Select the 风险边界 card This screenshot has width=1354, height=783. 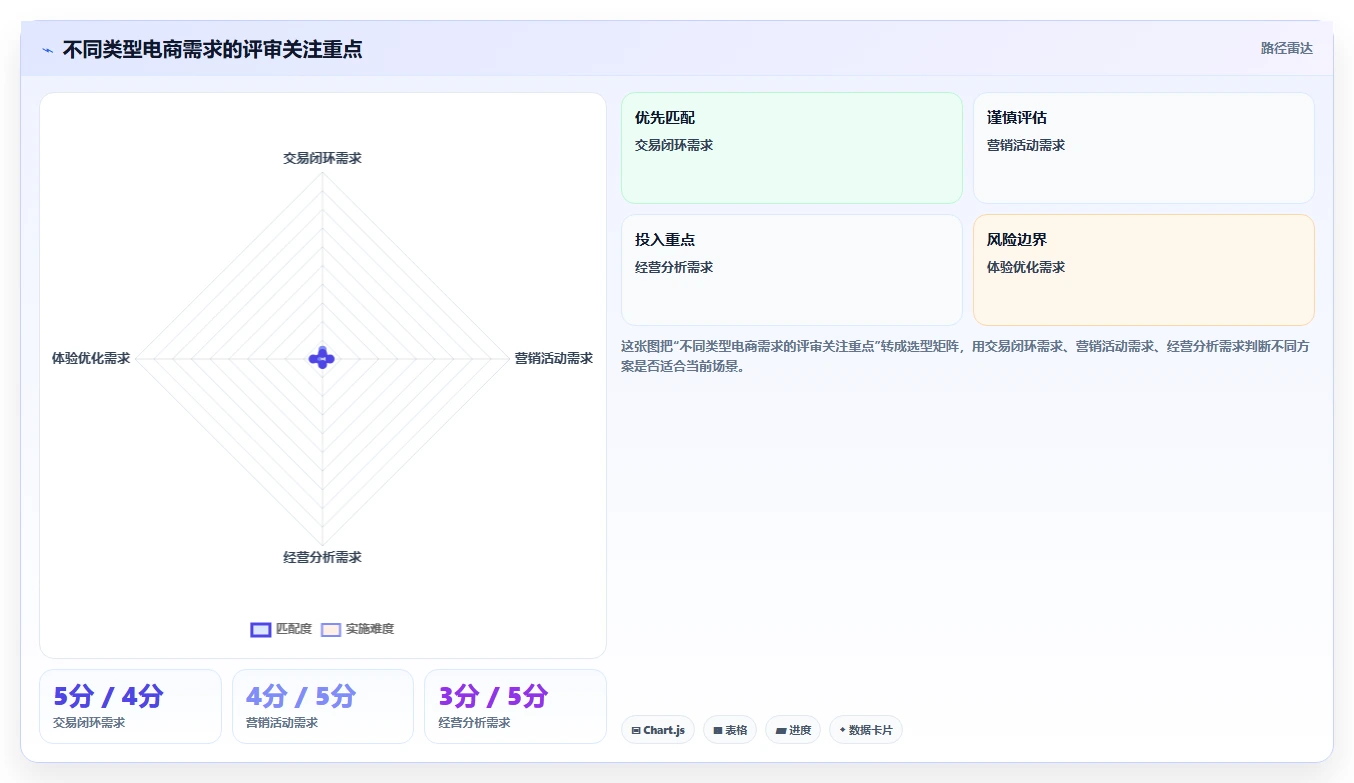[1144, 270]
